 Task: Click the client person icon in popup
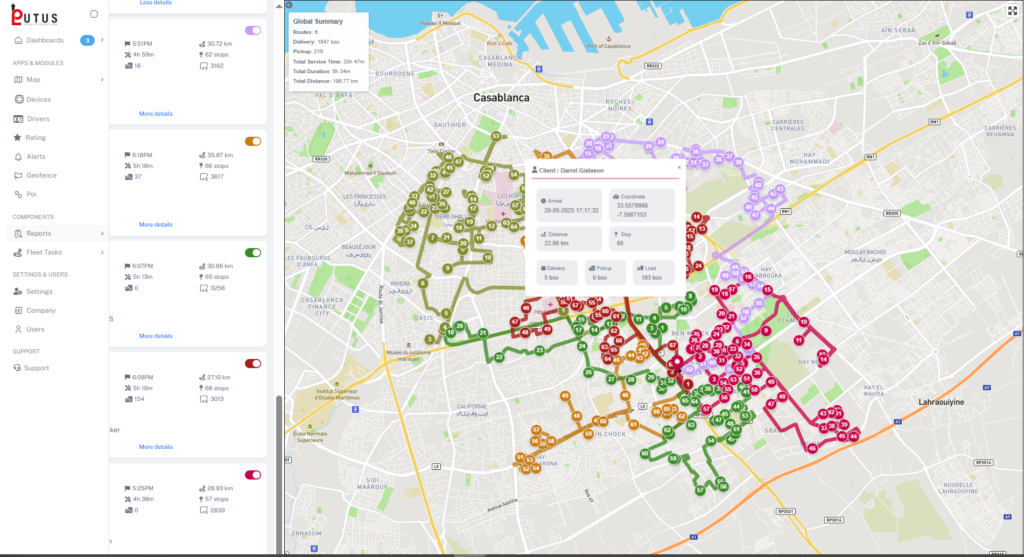[x=535, y=170]
